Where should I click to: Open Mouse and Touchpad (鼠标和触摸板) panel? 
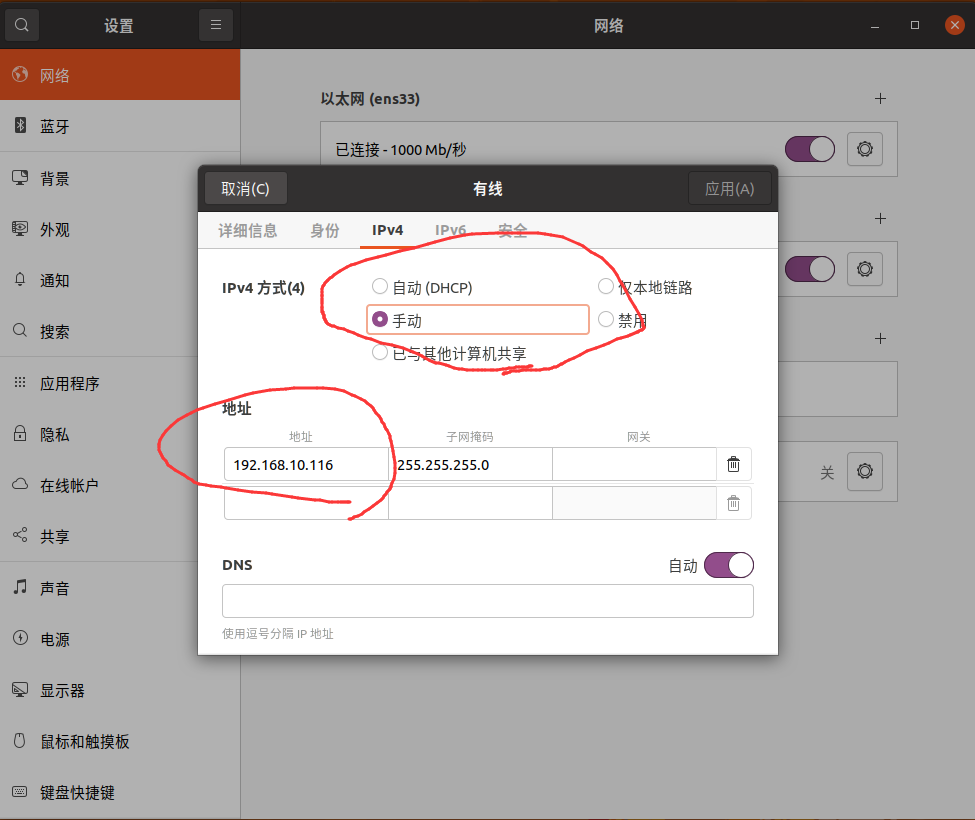click(x=120, y=741)
